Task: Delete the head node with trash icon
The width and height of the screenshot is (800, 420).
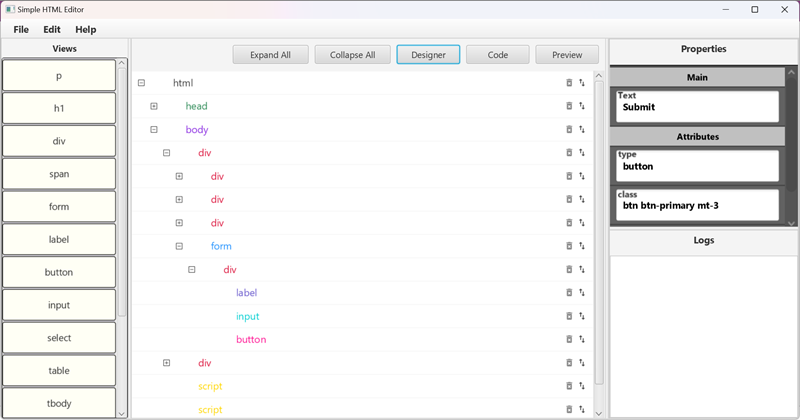Action: click(569, 106)
